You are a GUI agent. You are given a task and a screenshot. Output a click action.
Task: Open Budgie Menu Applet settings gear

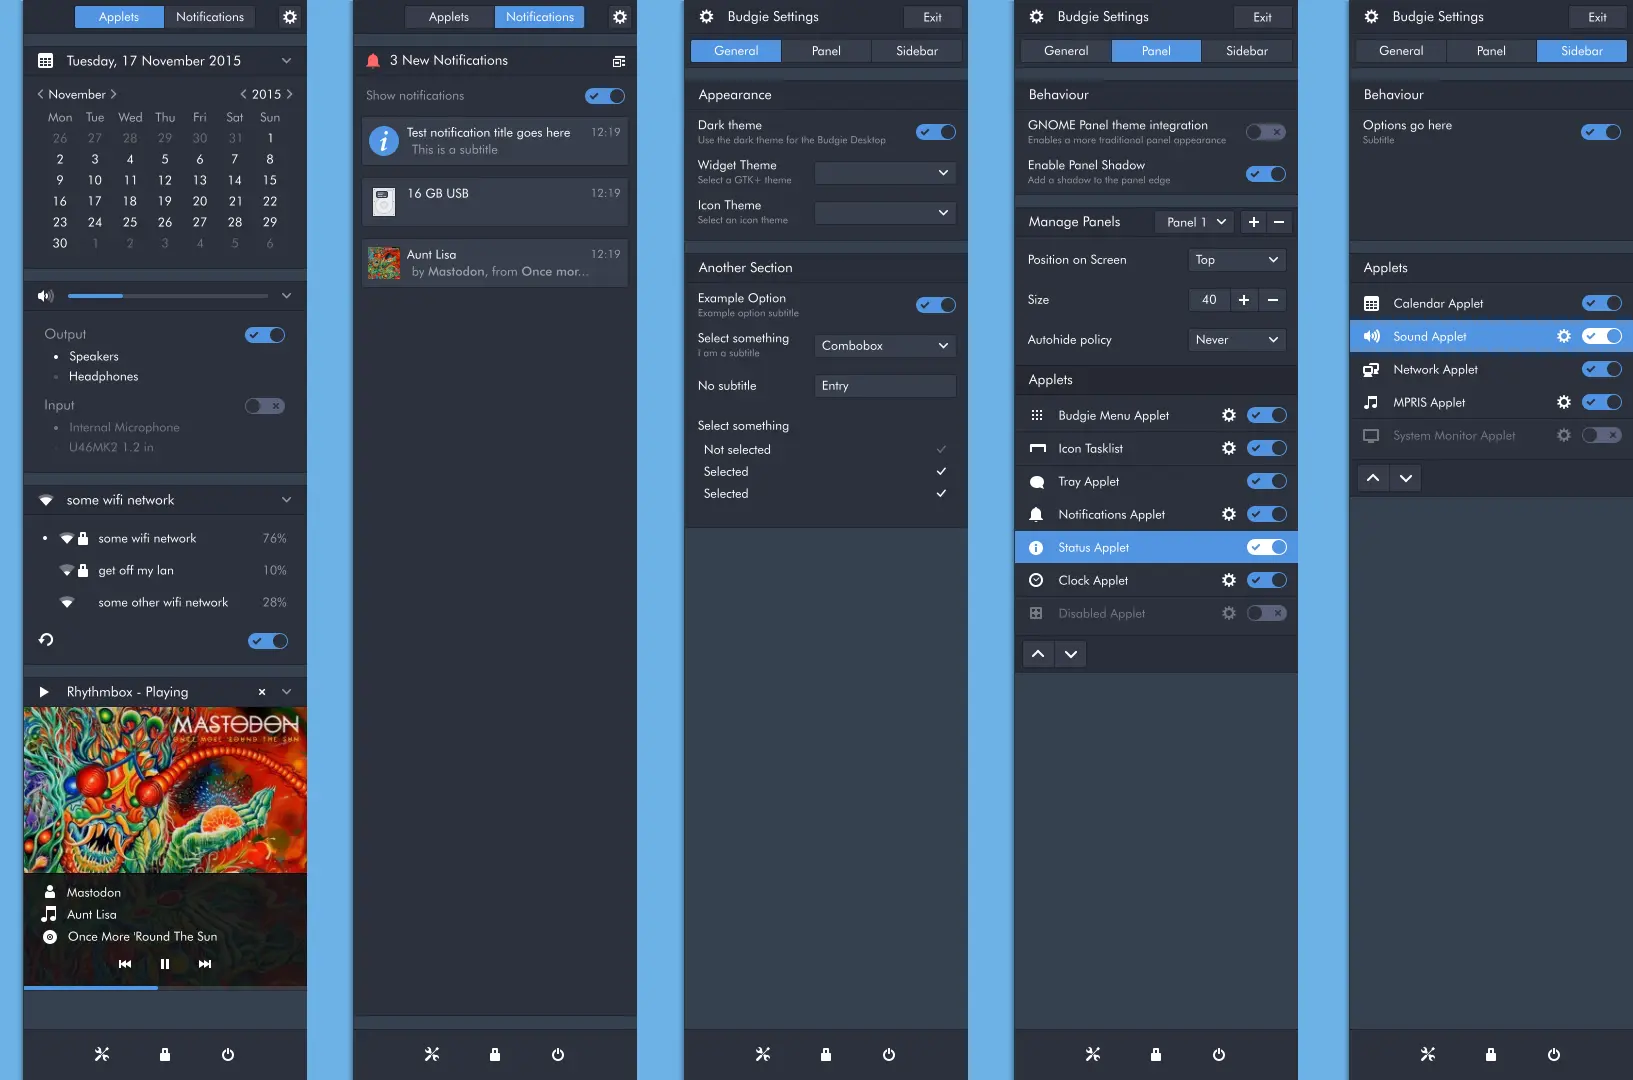[x=1229, y=415]
